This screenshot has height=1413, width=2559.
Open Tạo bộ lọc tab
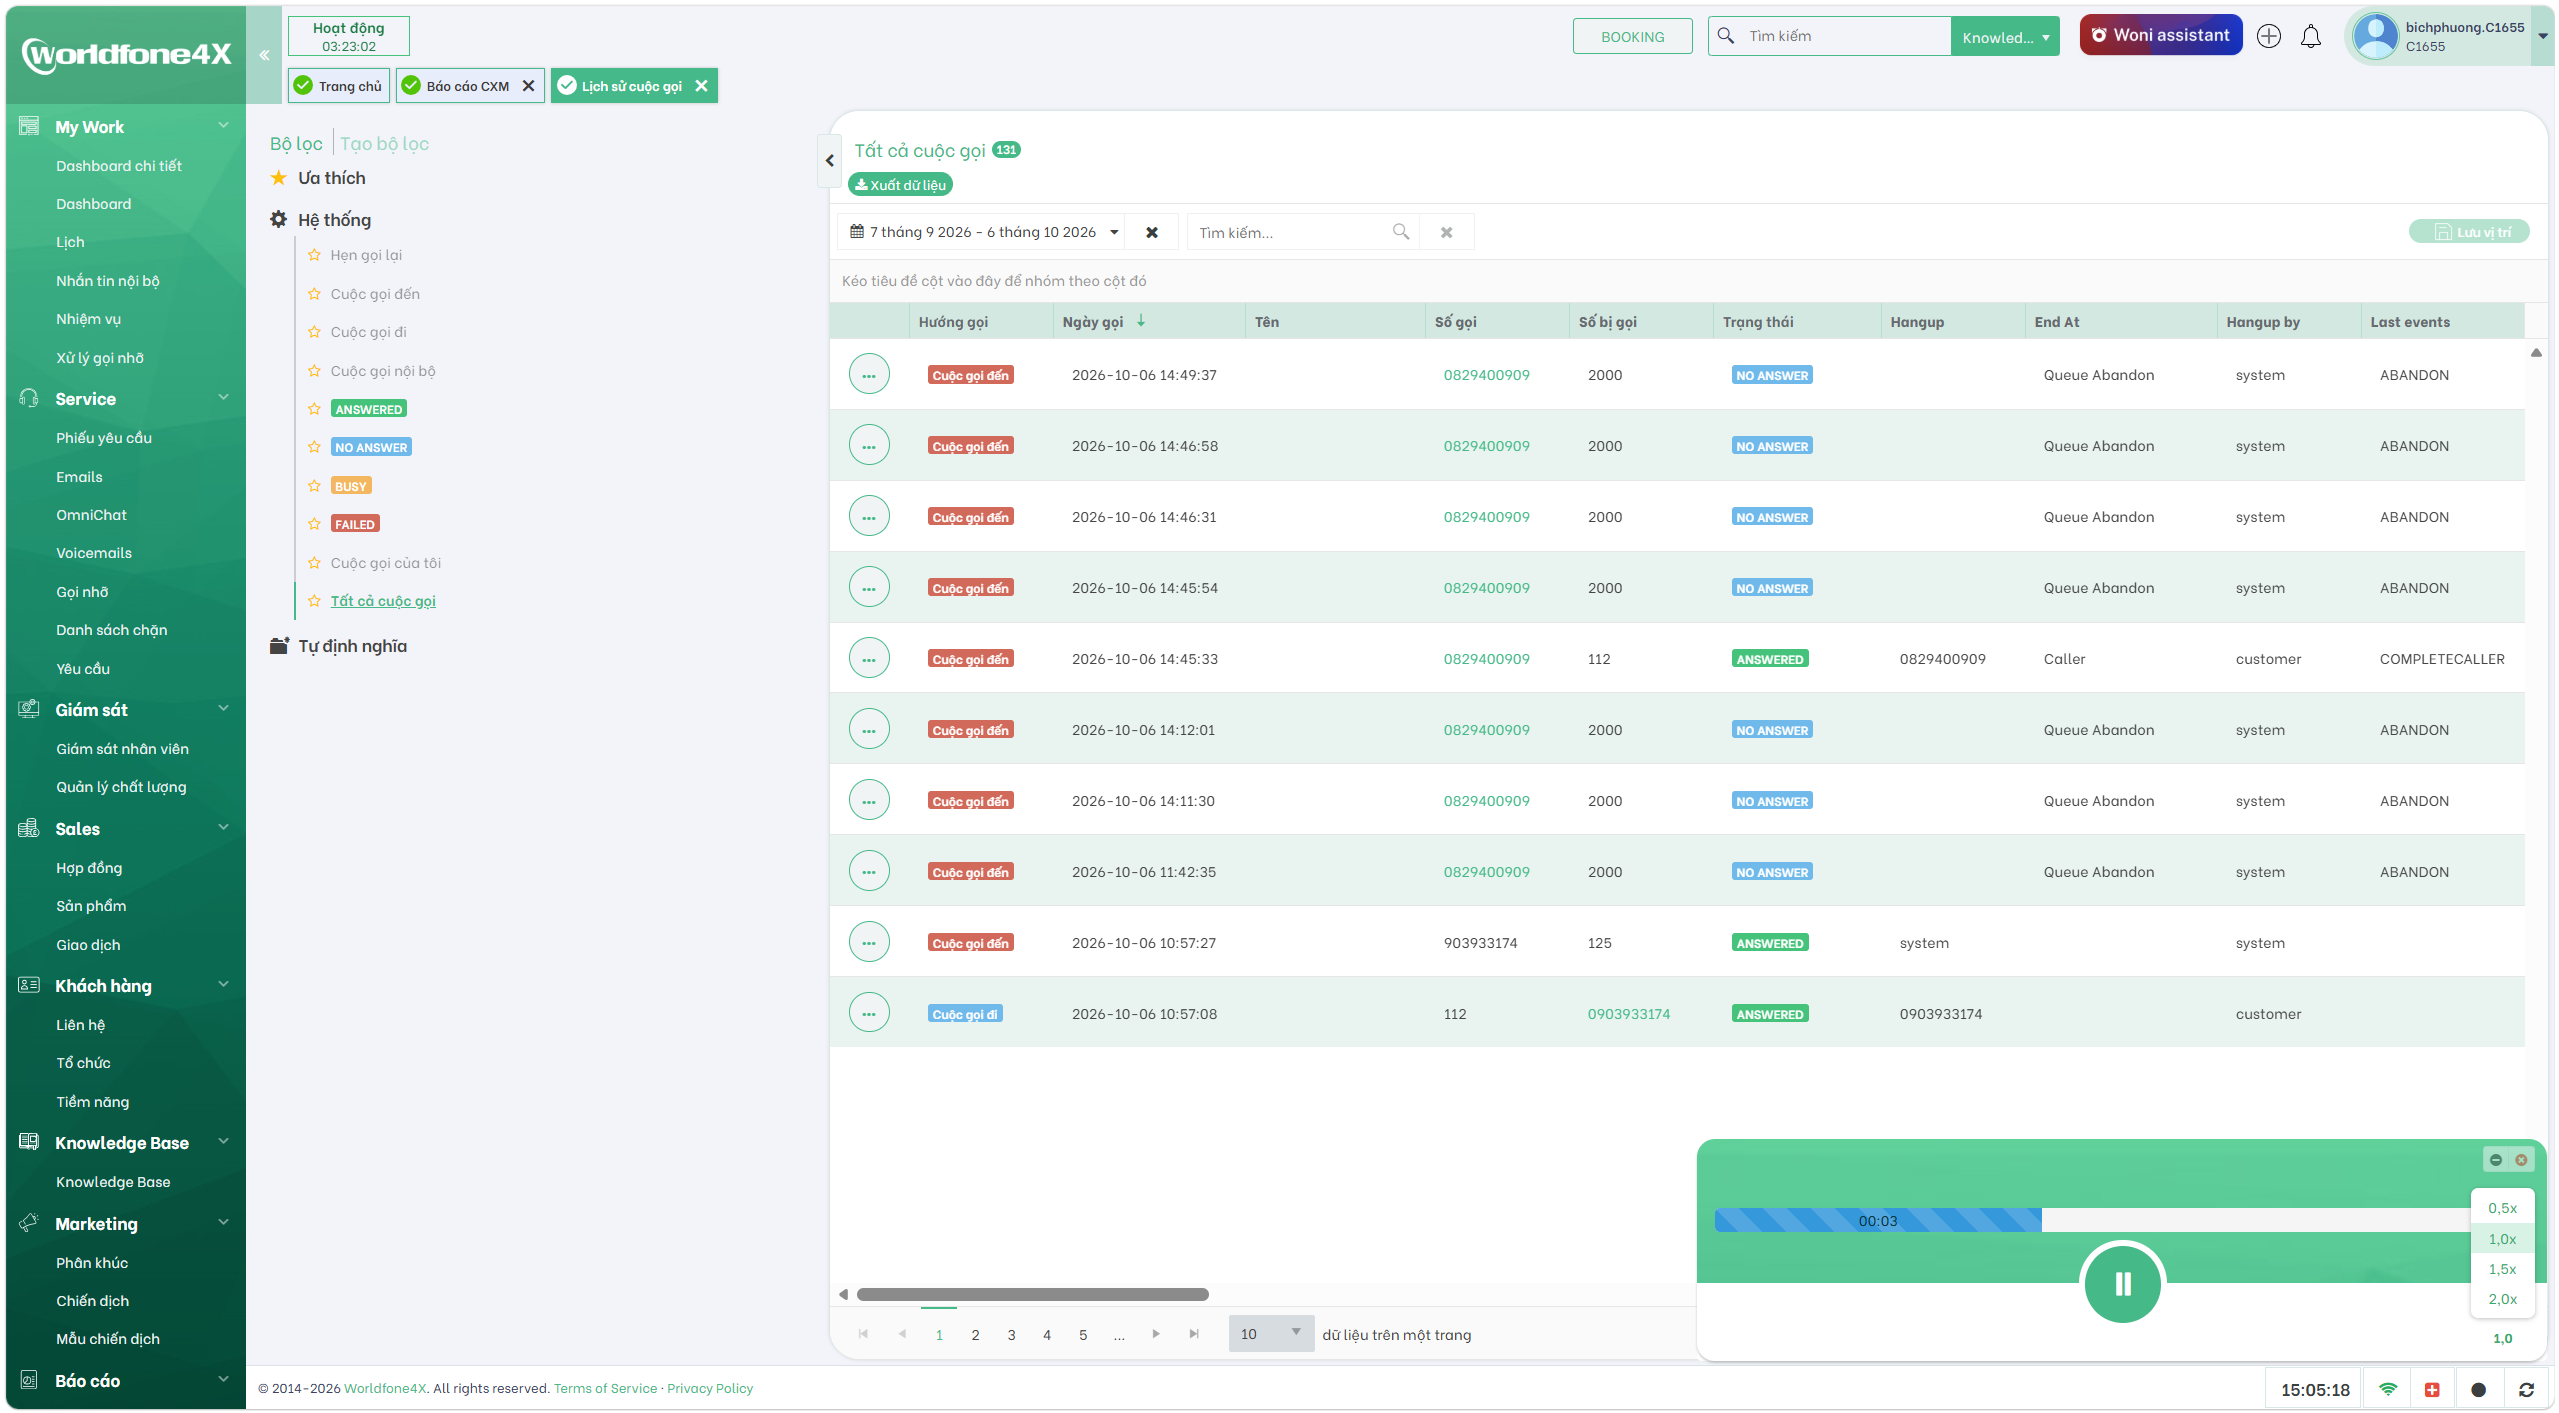click(384, 144)
